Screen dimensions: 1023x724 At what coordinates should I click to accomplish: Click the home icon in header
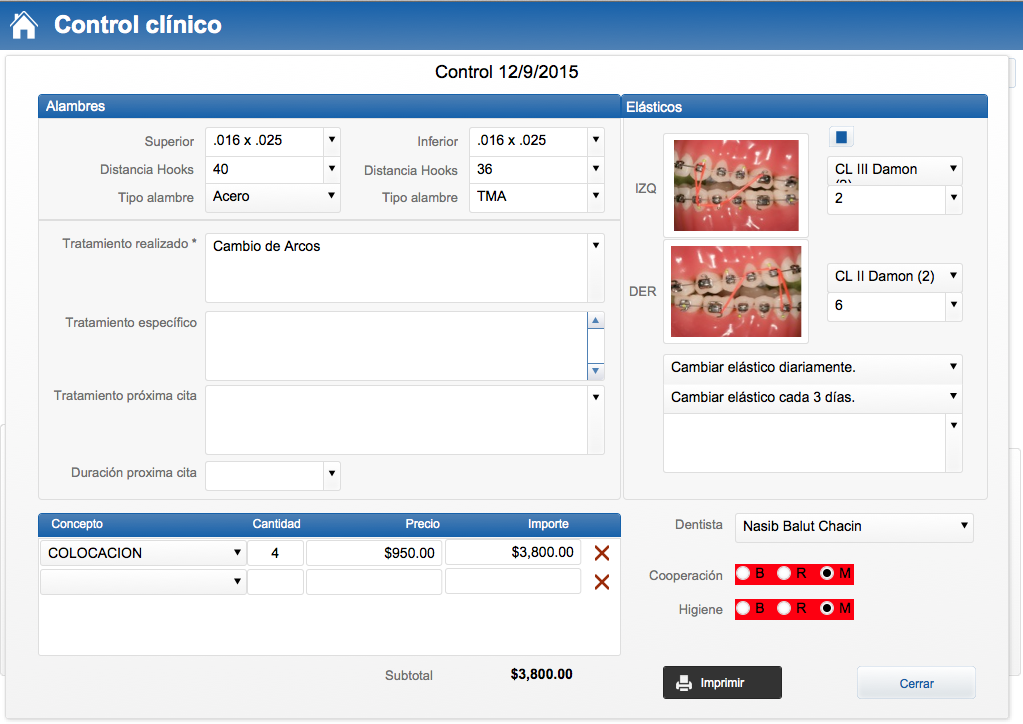click(23, 25)
